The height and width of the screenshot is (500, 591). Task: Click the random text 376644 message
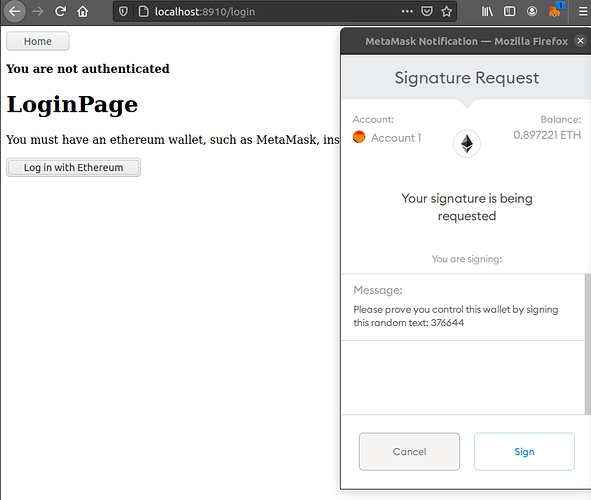point(456,316)
